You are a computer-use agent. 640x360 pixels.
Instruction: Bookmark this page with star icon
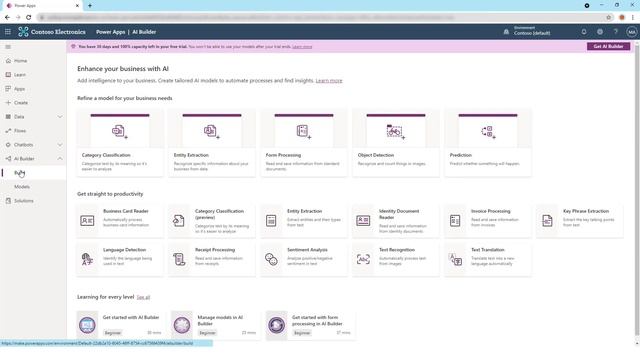[609, 17]
